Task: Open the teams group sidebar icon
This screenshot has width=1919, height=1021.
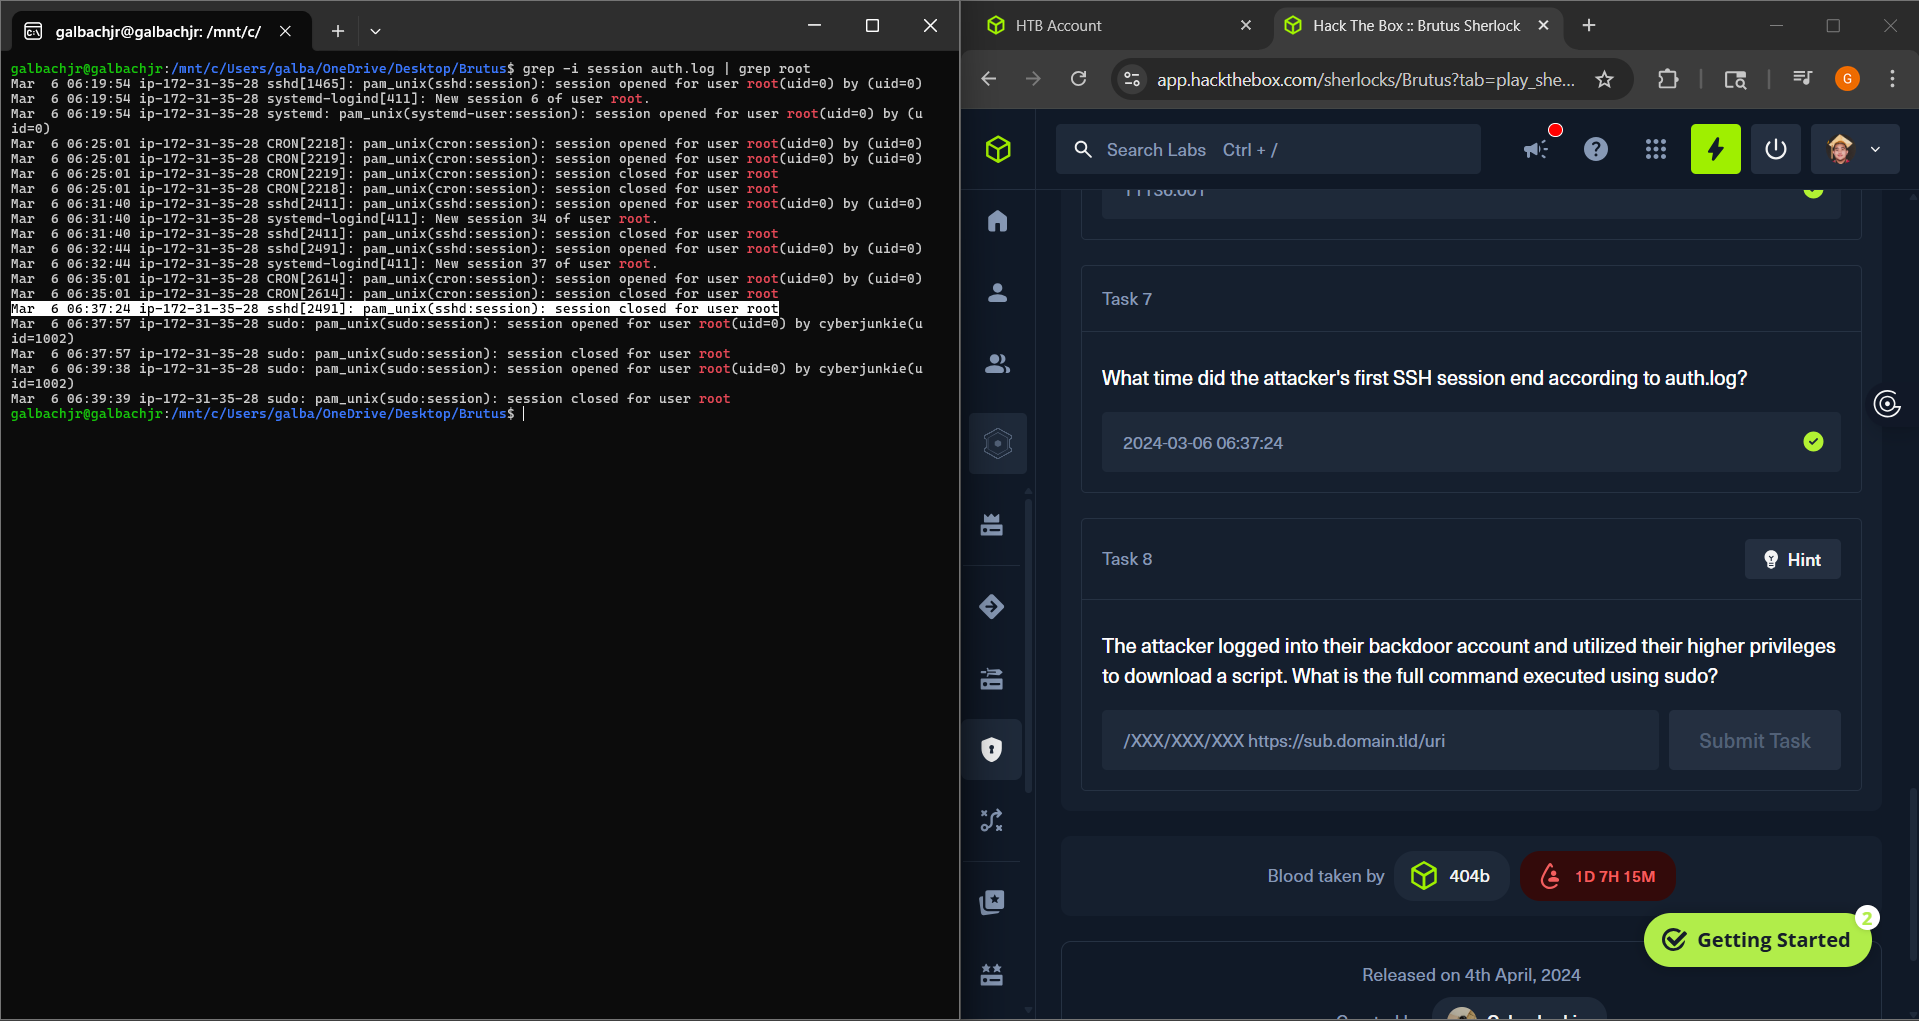Action: click(x=998, y=364)
